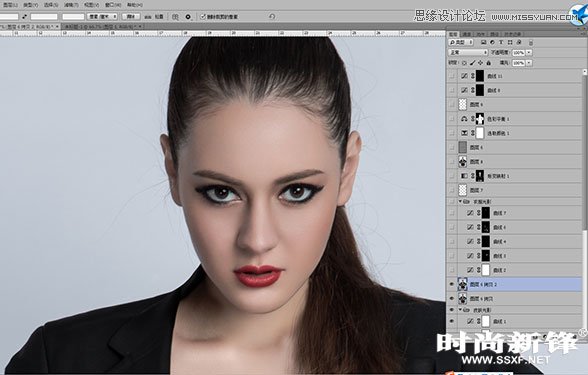Open the fill slider dropdown arrow
This screenshot has height=375, width=588.
(x=529, y=63)
